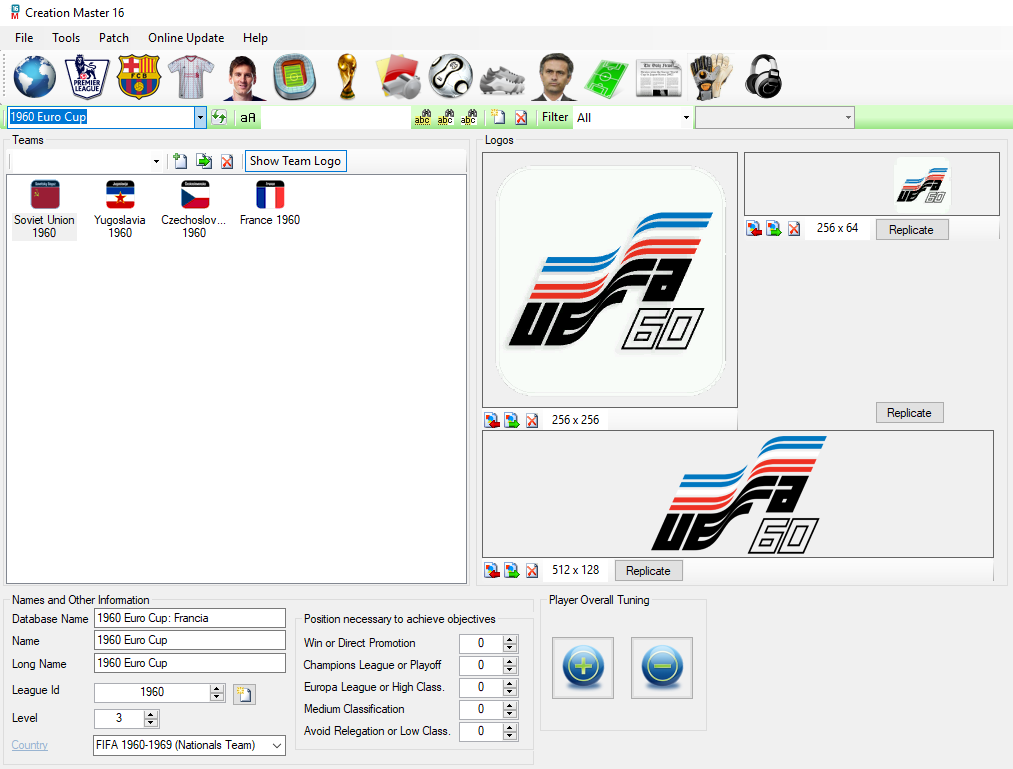Delete the league with toolbar red X
The image size is (1013, 769).
[x=521, y=118]
